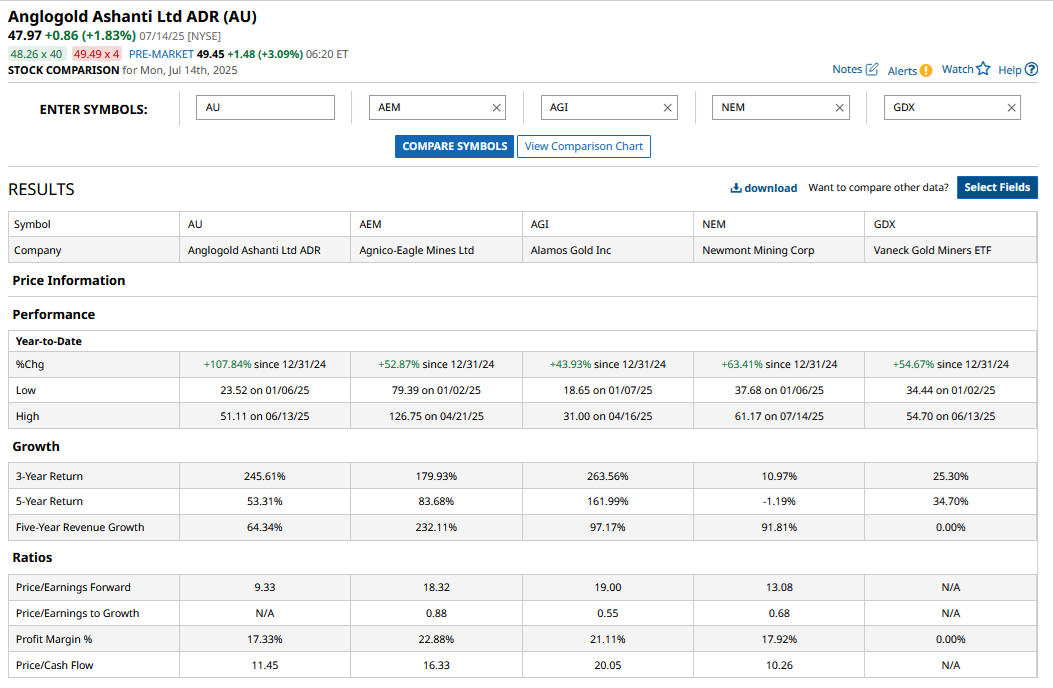This screenshot has height=688, width=1053.
Task: Select the NEM symbol header cell
Action: [x=779, y=224]
